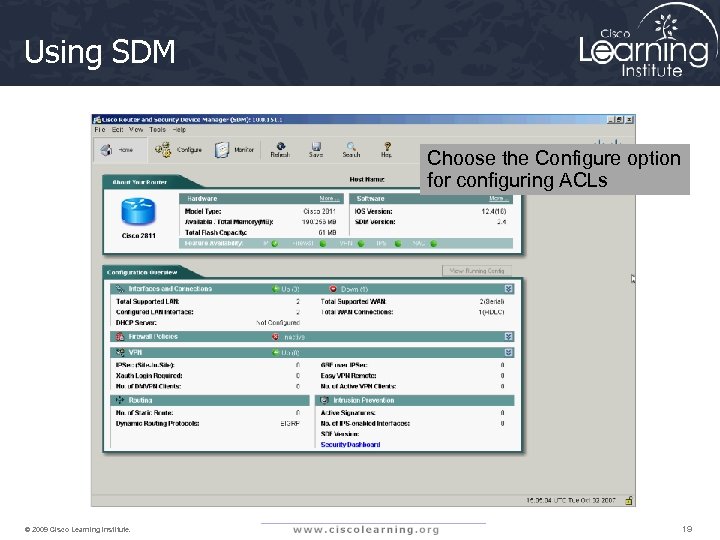Select the DHCP Server label

136,322
